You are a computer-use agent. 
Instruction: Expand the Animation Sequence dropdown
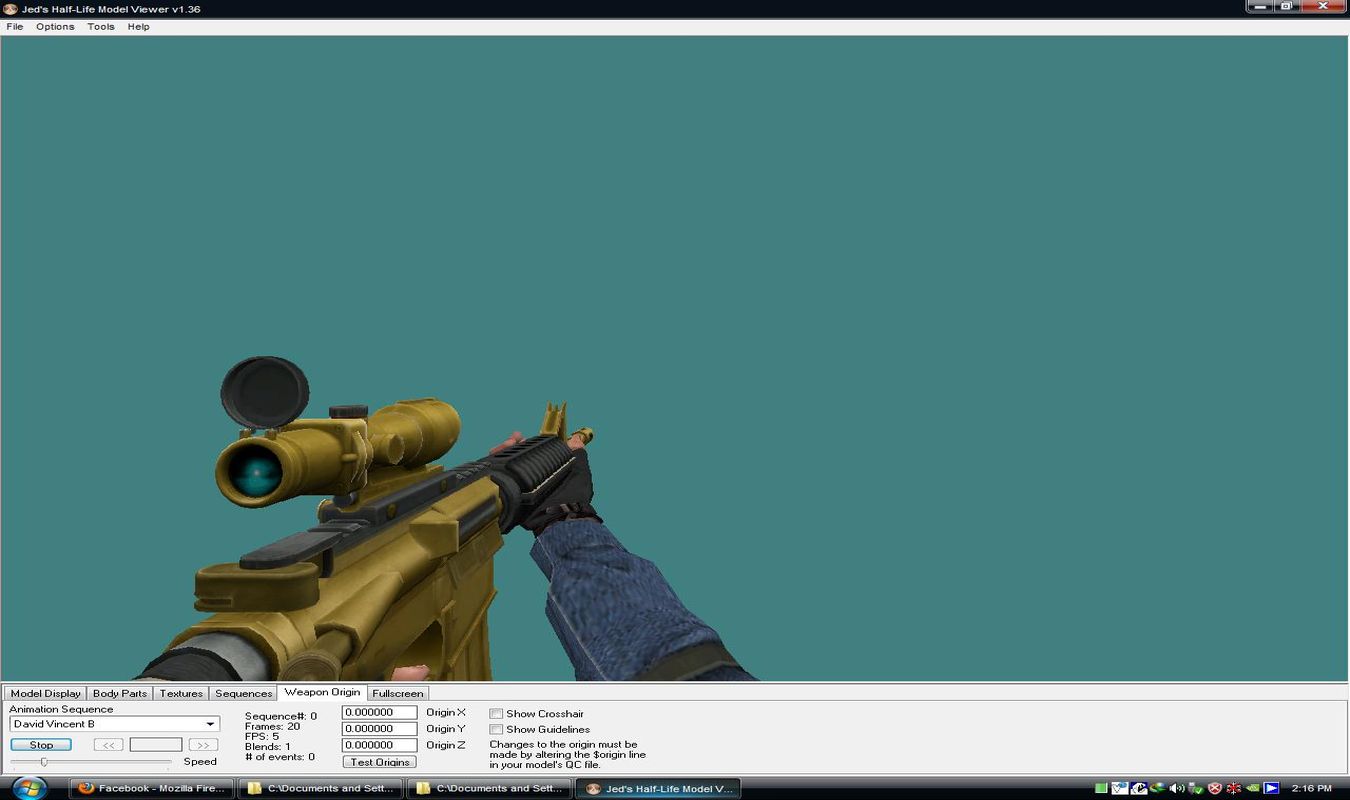(114, 724)
